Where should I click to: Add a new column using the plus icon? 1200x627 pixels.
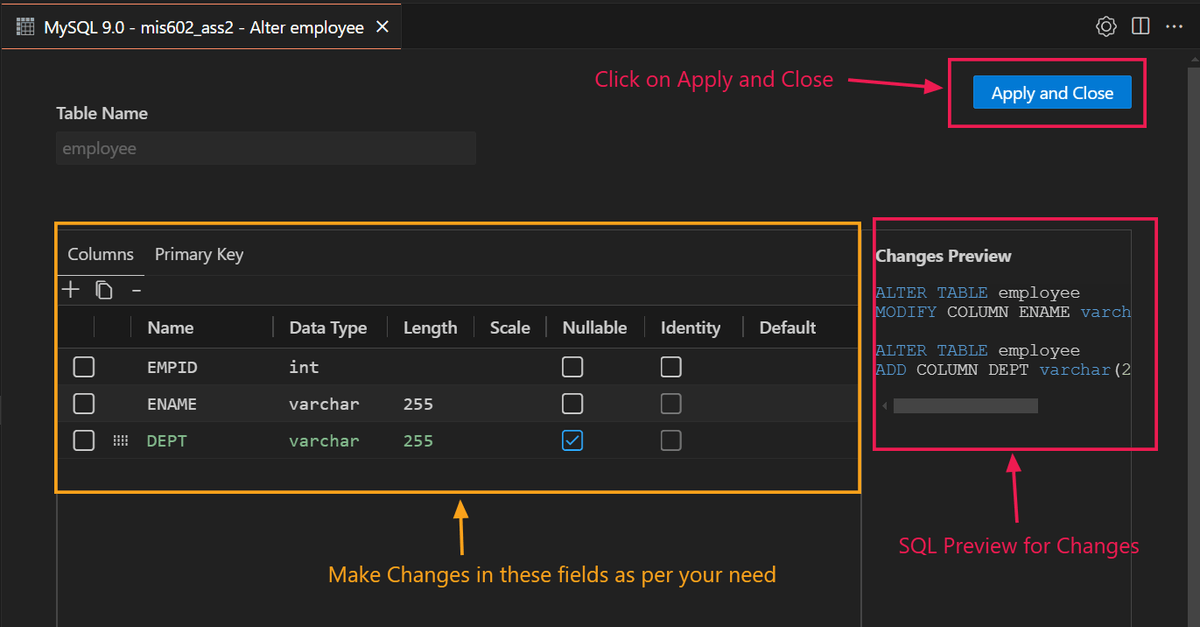point(70,289)
